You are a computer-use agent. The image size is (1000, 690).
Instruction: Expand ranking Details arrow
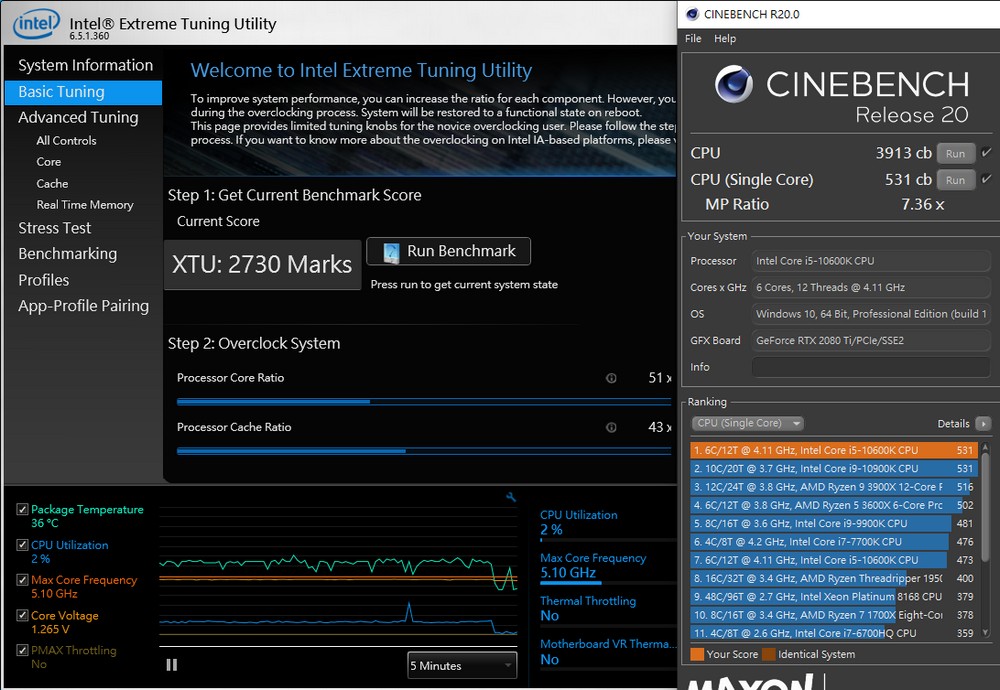(x=983, y=423)
